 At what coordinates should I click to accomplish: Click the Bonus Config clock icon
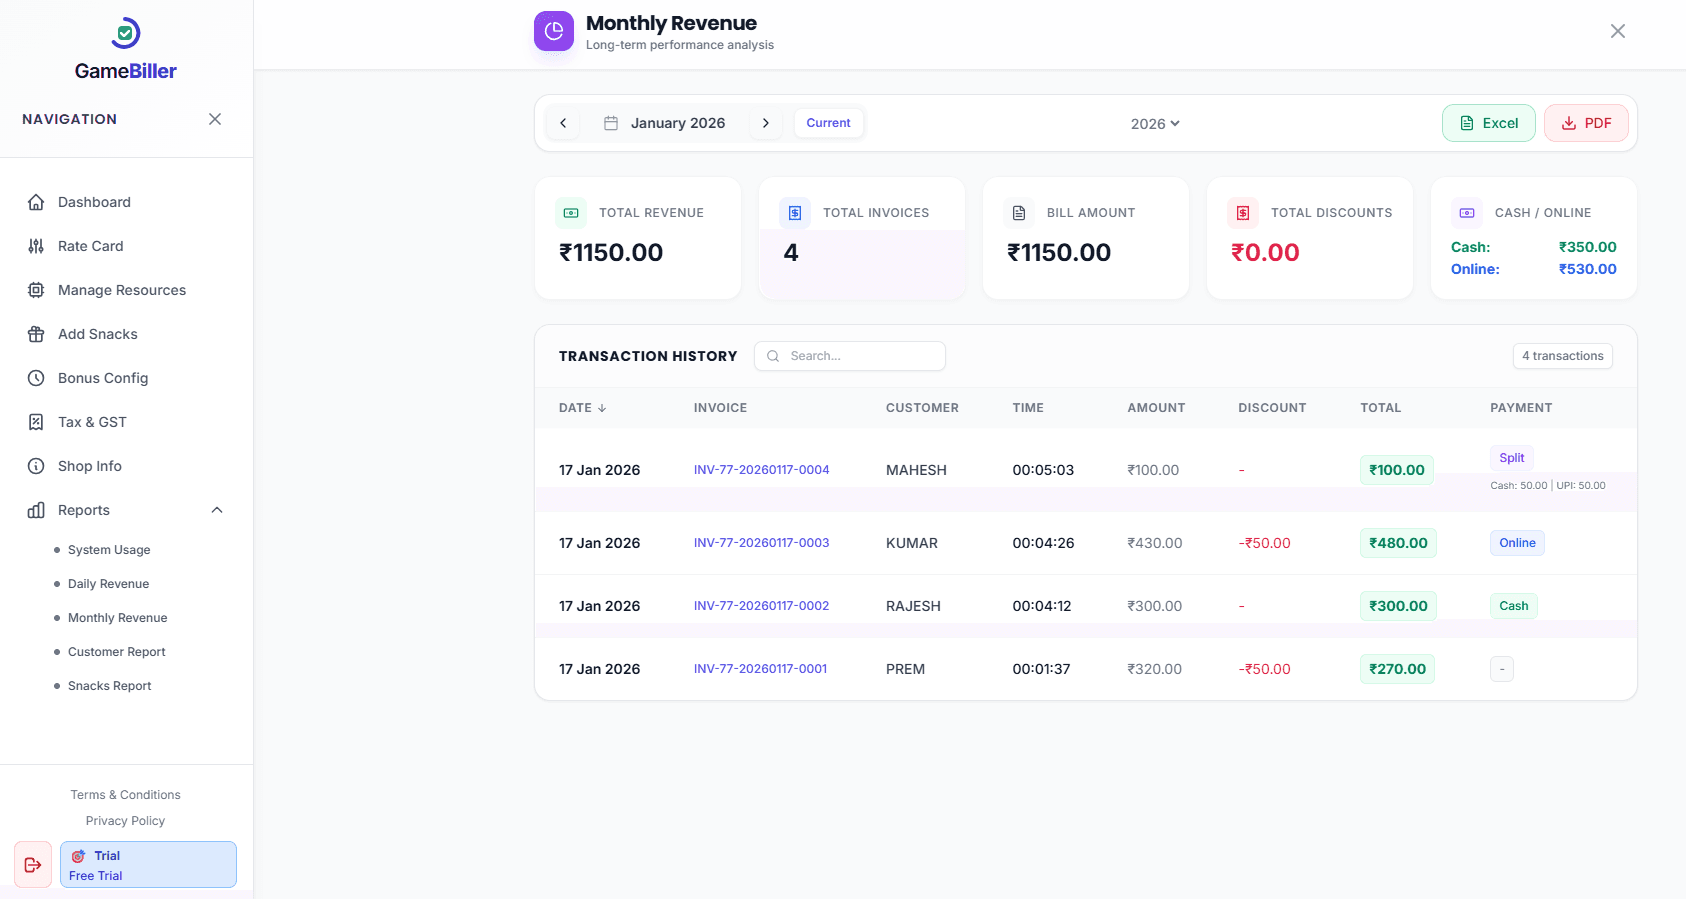coord(36,378)
